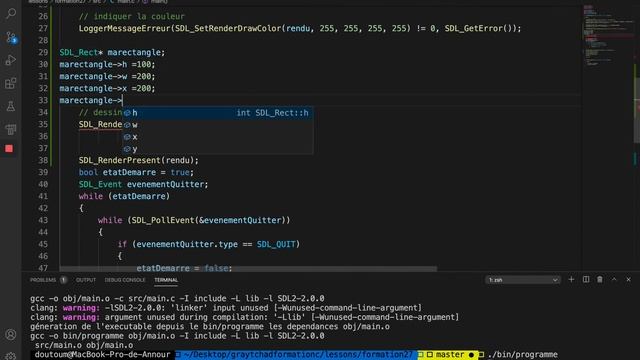
Task: Click the code minimap overview
Action: pos(607,37)
